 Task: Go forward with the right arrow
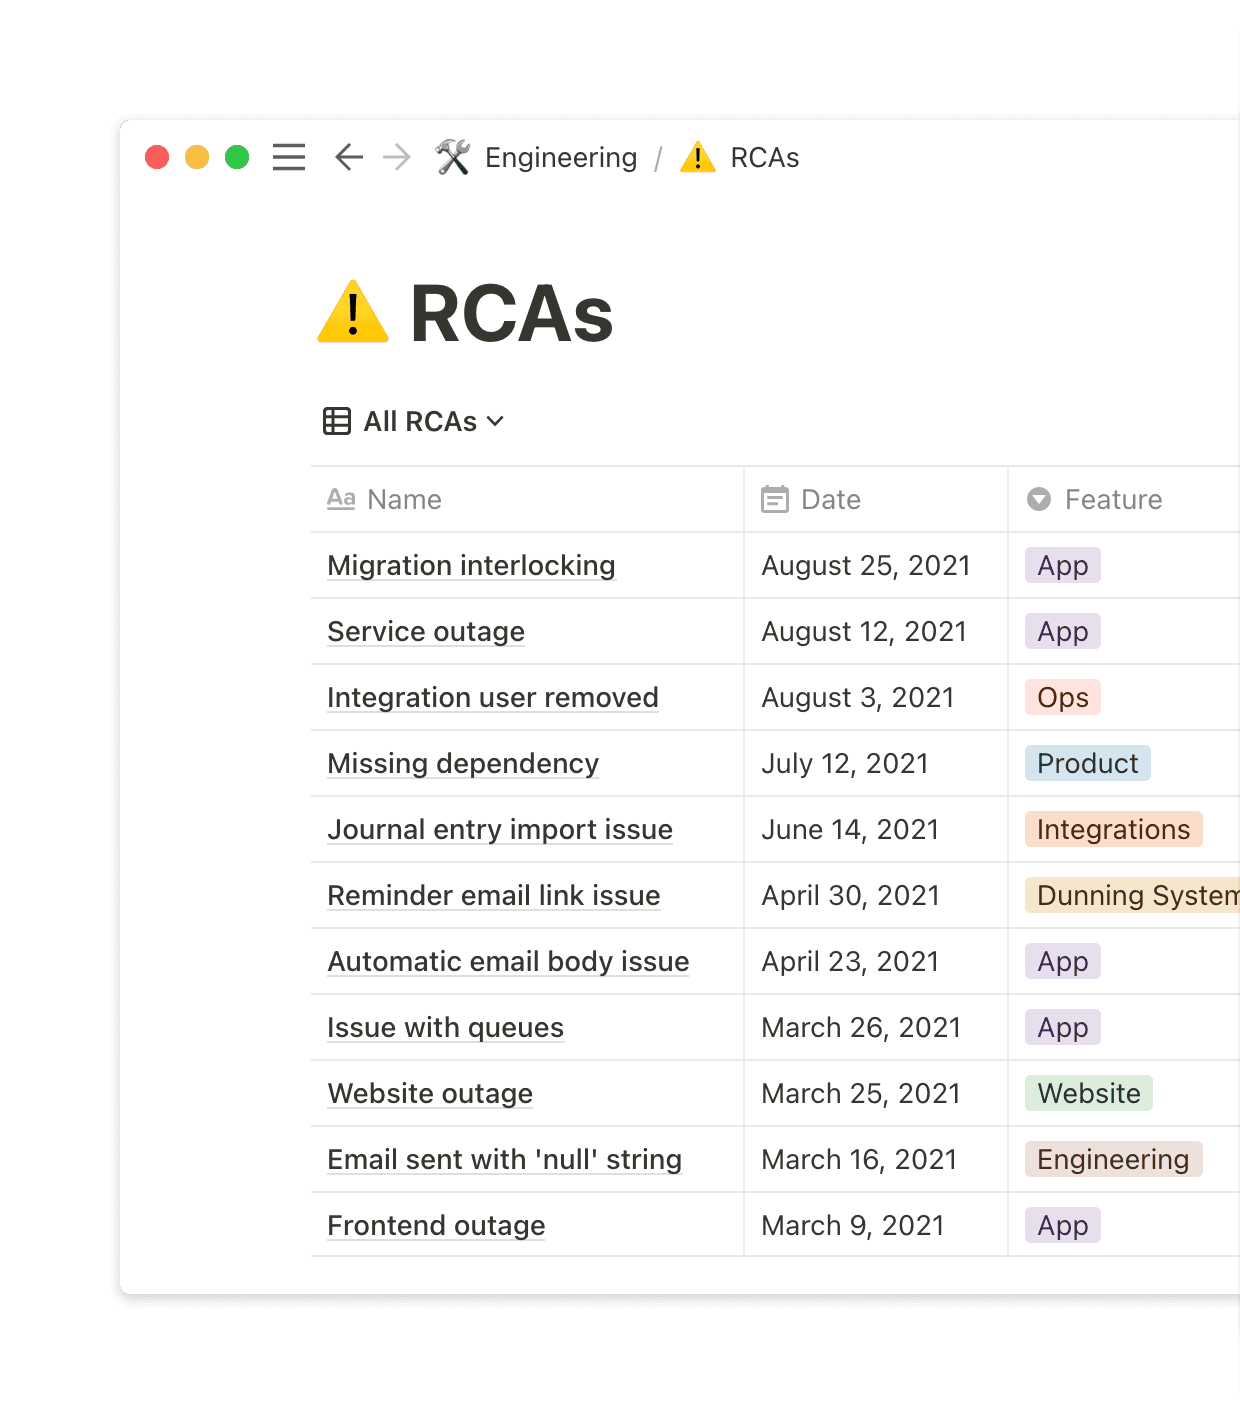(x=397, y=158)
